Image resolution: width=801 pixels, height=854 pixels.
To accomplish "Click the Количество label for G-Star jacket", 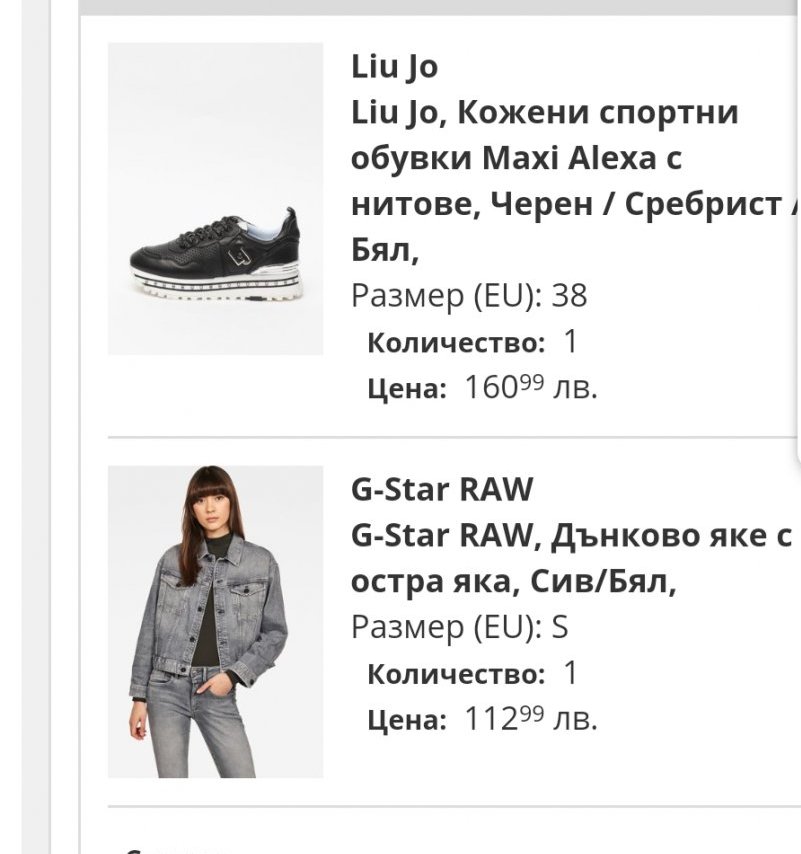I will pyautogui.click(x=456, y=674).
